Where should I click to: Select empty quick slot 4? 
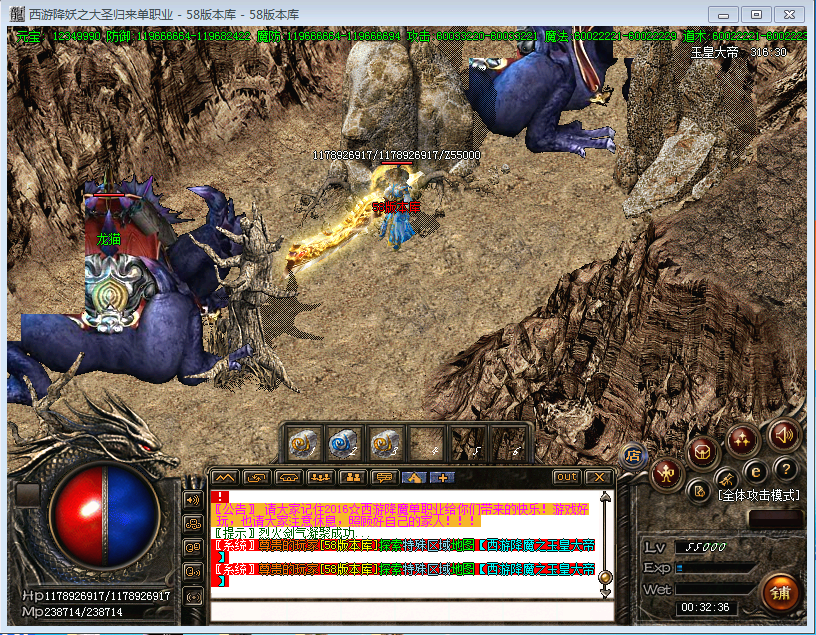click(427, 444)
